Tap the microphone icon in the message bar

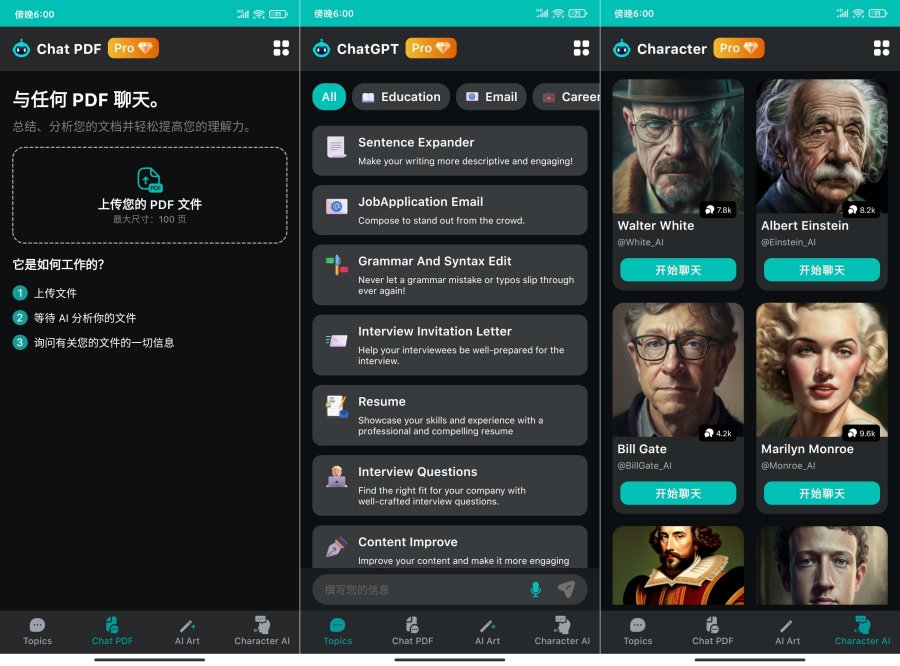click(x=536, y=590)
